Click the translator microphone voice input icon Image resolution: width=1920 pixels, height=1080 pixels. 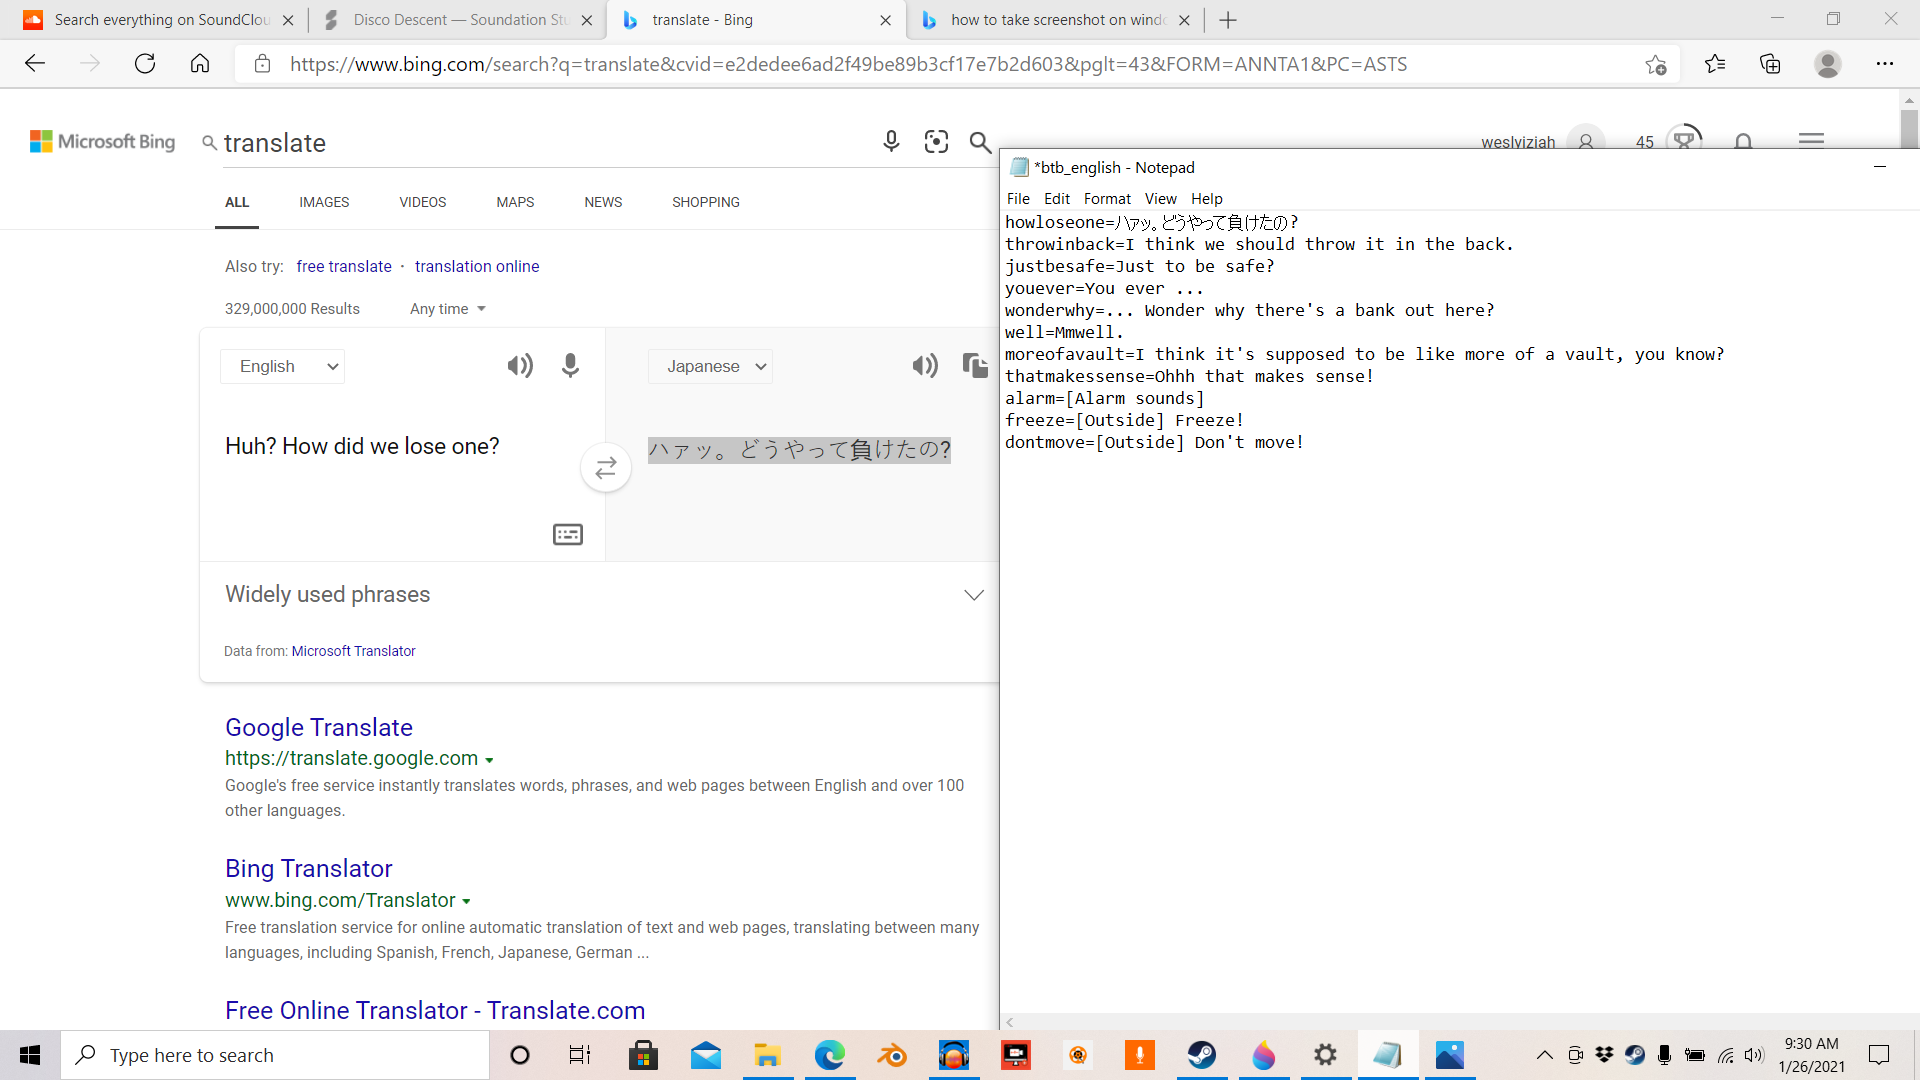570,366
